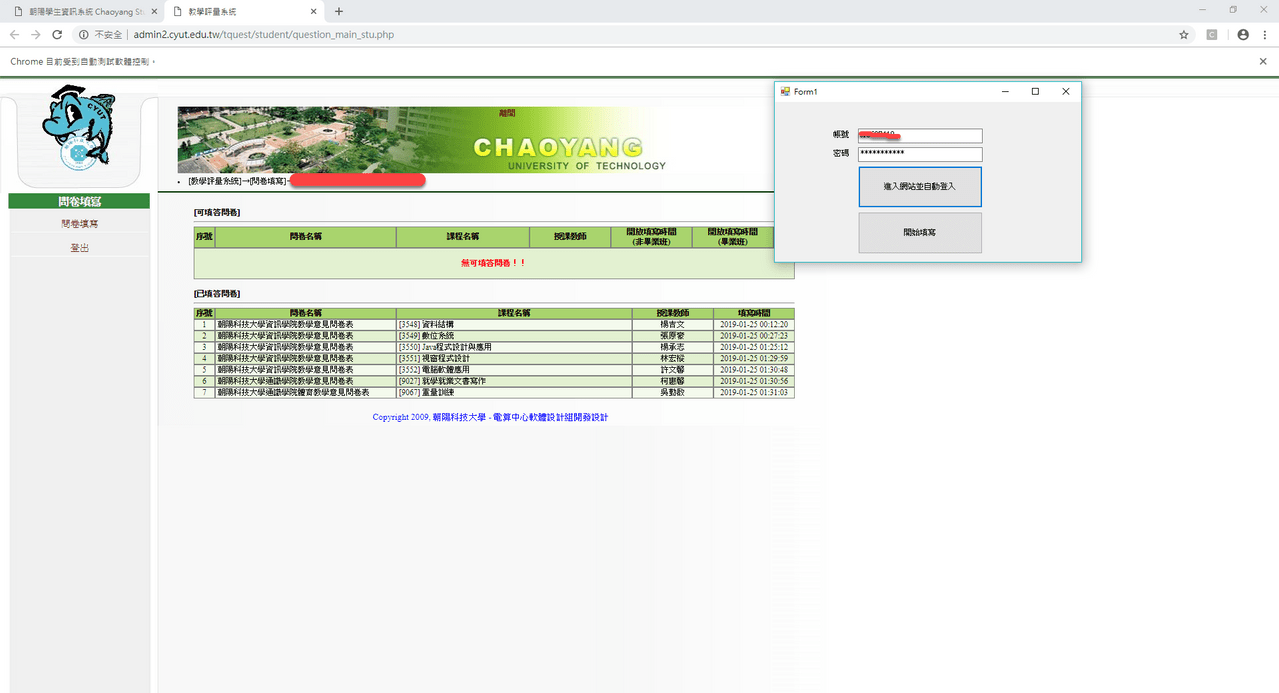Screen dimensions: 1279x693
Task: Close the 教學評量系統 tab
Action: pos(314,11)
